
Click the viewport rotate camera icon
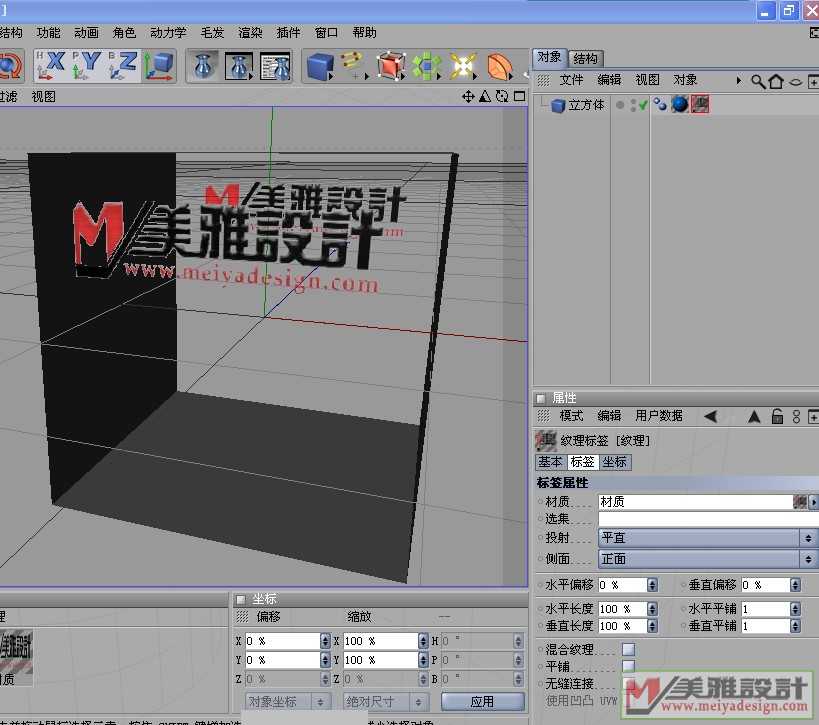[x=502, y=97]
